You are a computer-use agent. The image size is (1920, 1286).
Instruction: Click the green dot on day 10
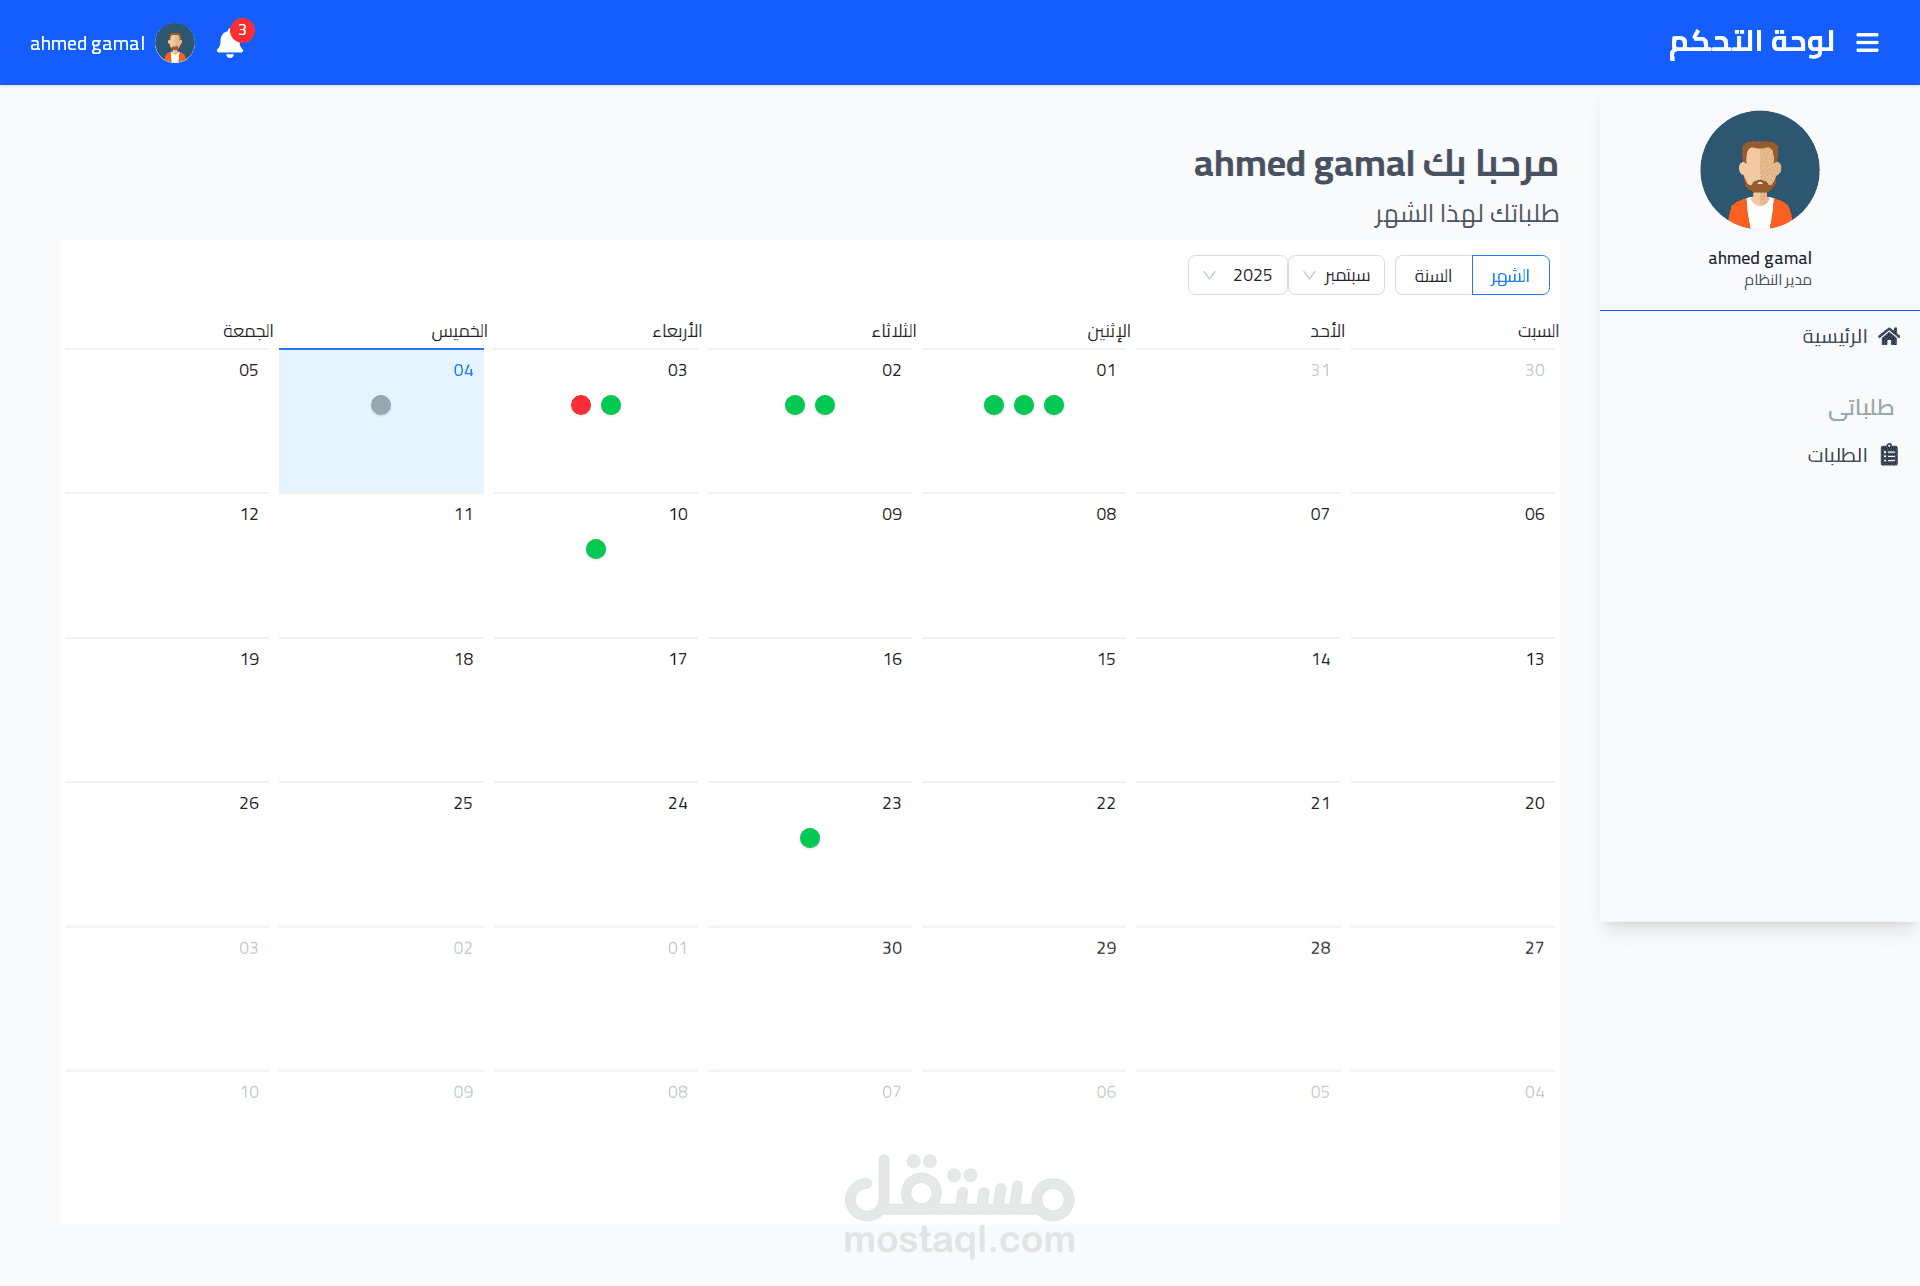pos(596,549)
